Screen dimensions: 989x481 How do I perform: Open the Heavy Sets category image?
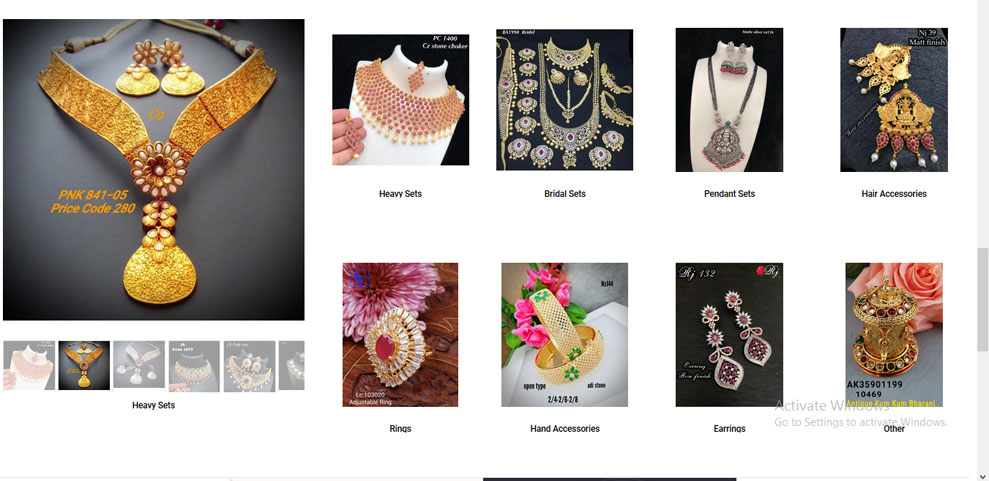401,100
